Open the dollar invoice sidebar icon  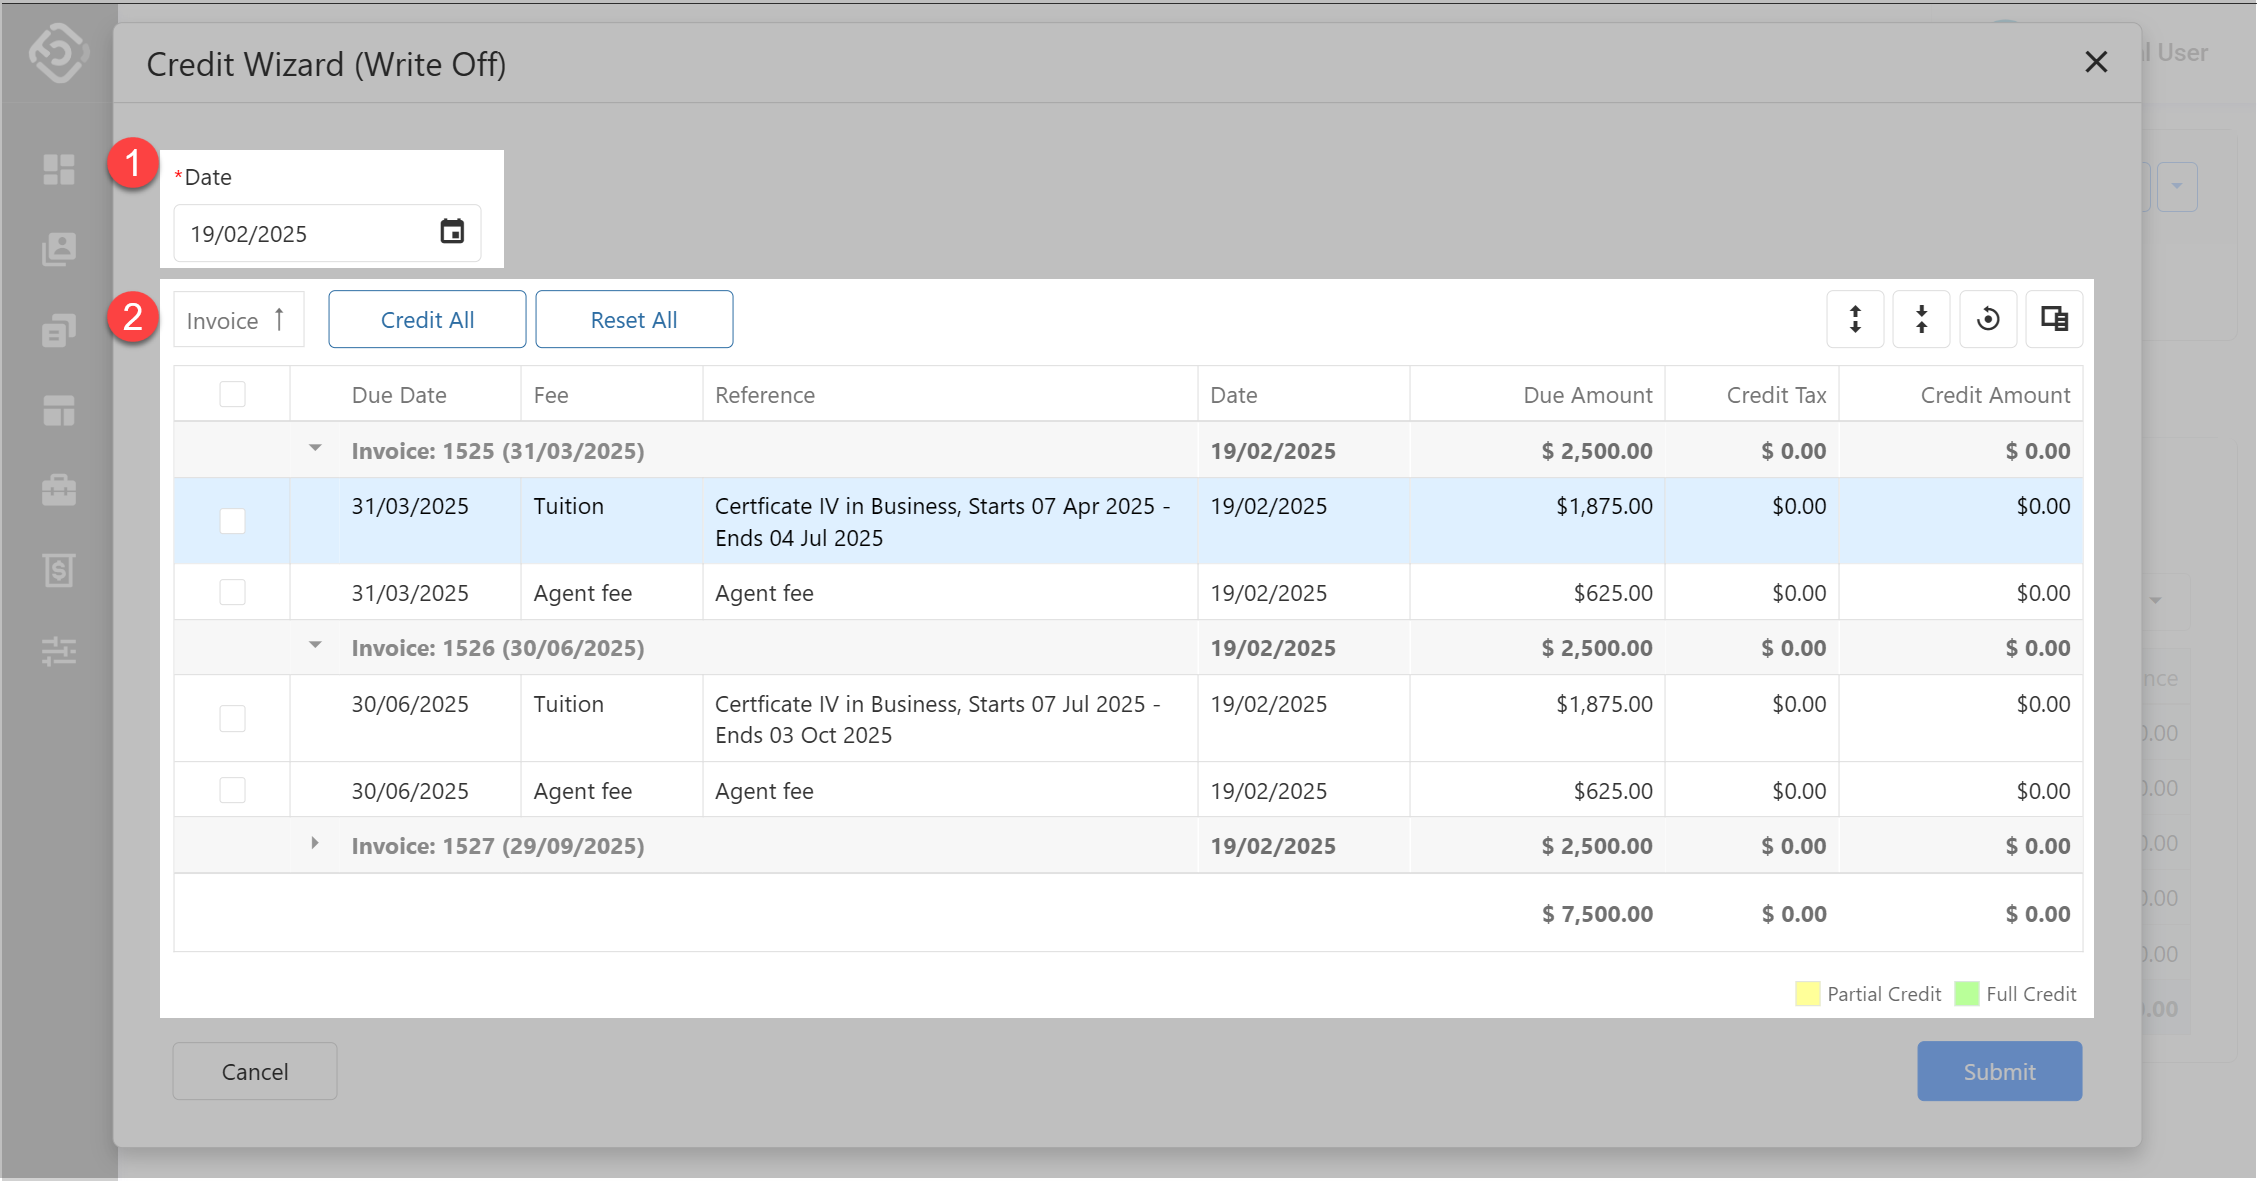click(59, 570)
